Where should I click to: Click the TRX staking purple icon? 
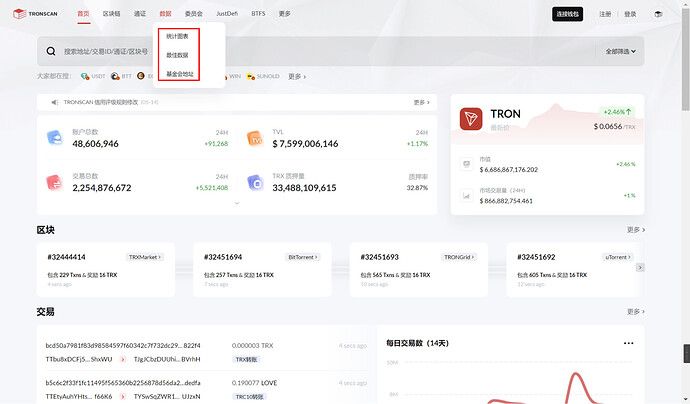click(x=255, y=182)
